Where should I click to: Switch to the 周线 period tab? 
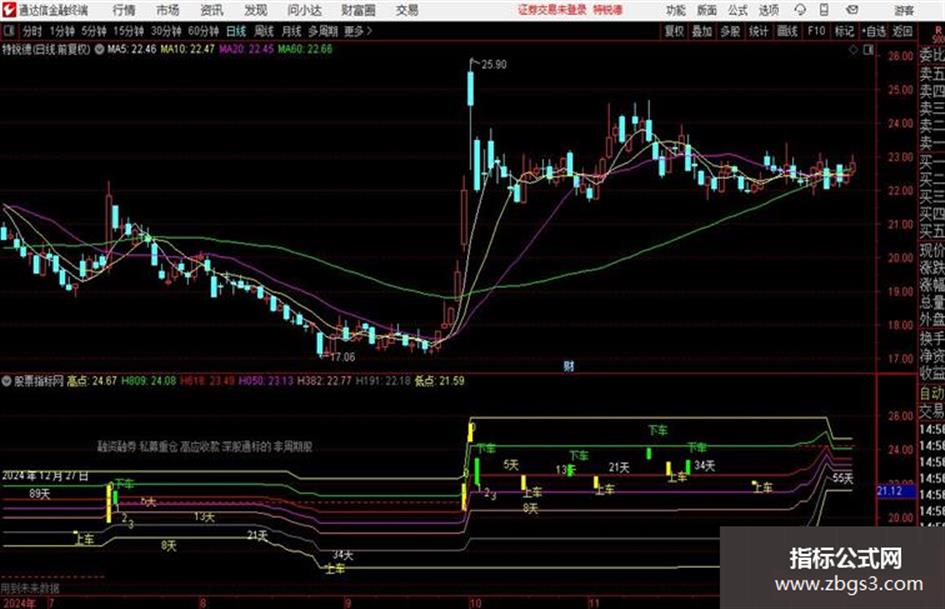coord(263,31)
